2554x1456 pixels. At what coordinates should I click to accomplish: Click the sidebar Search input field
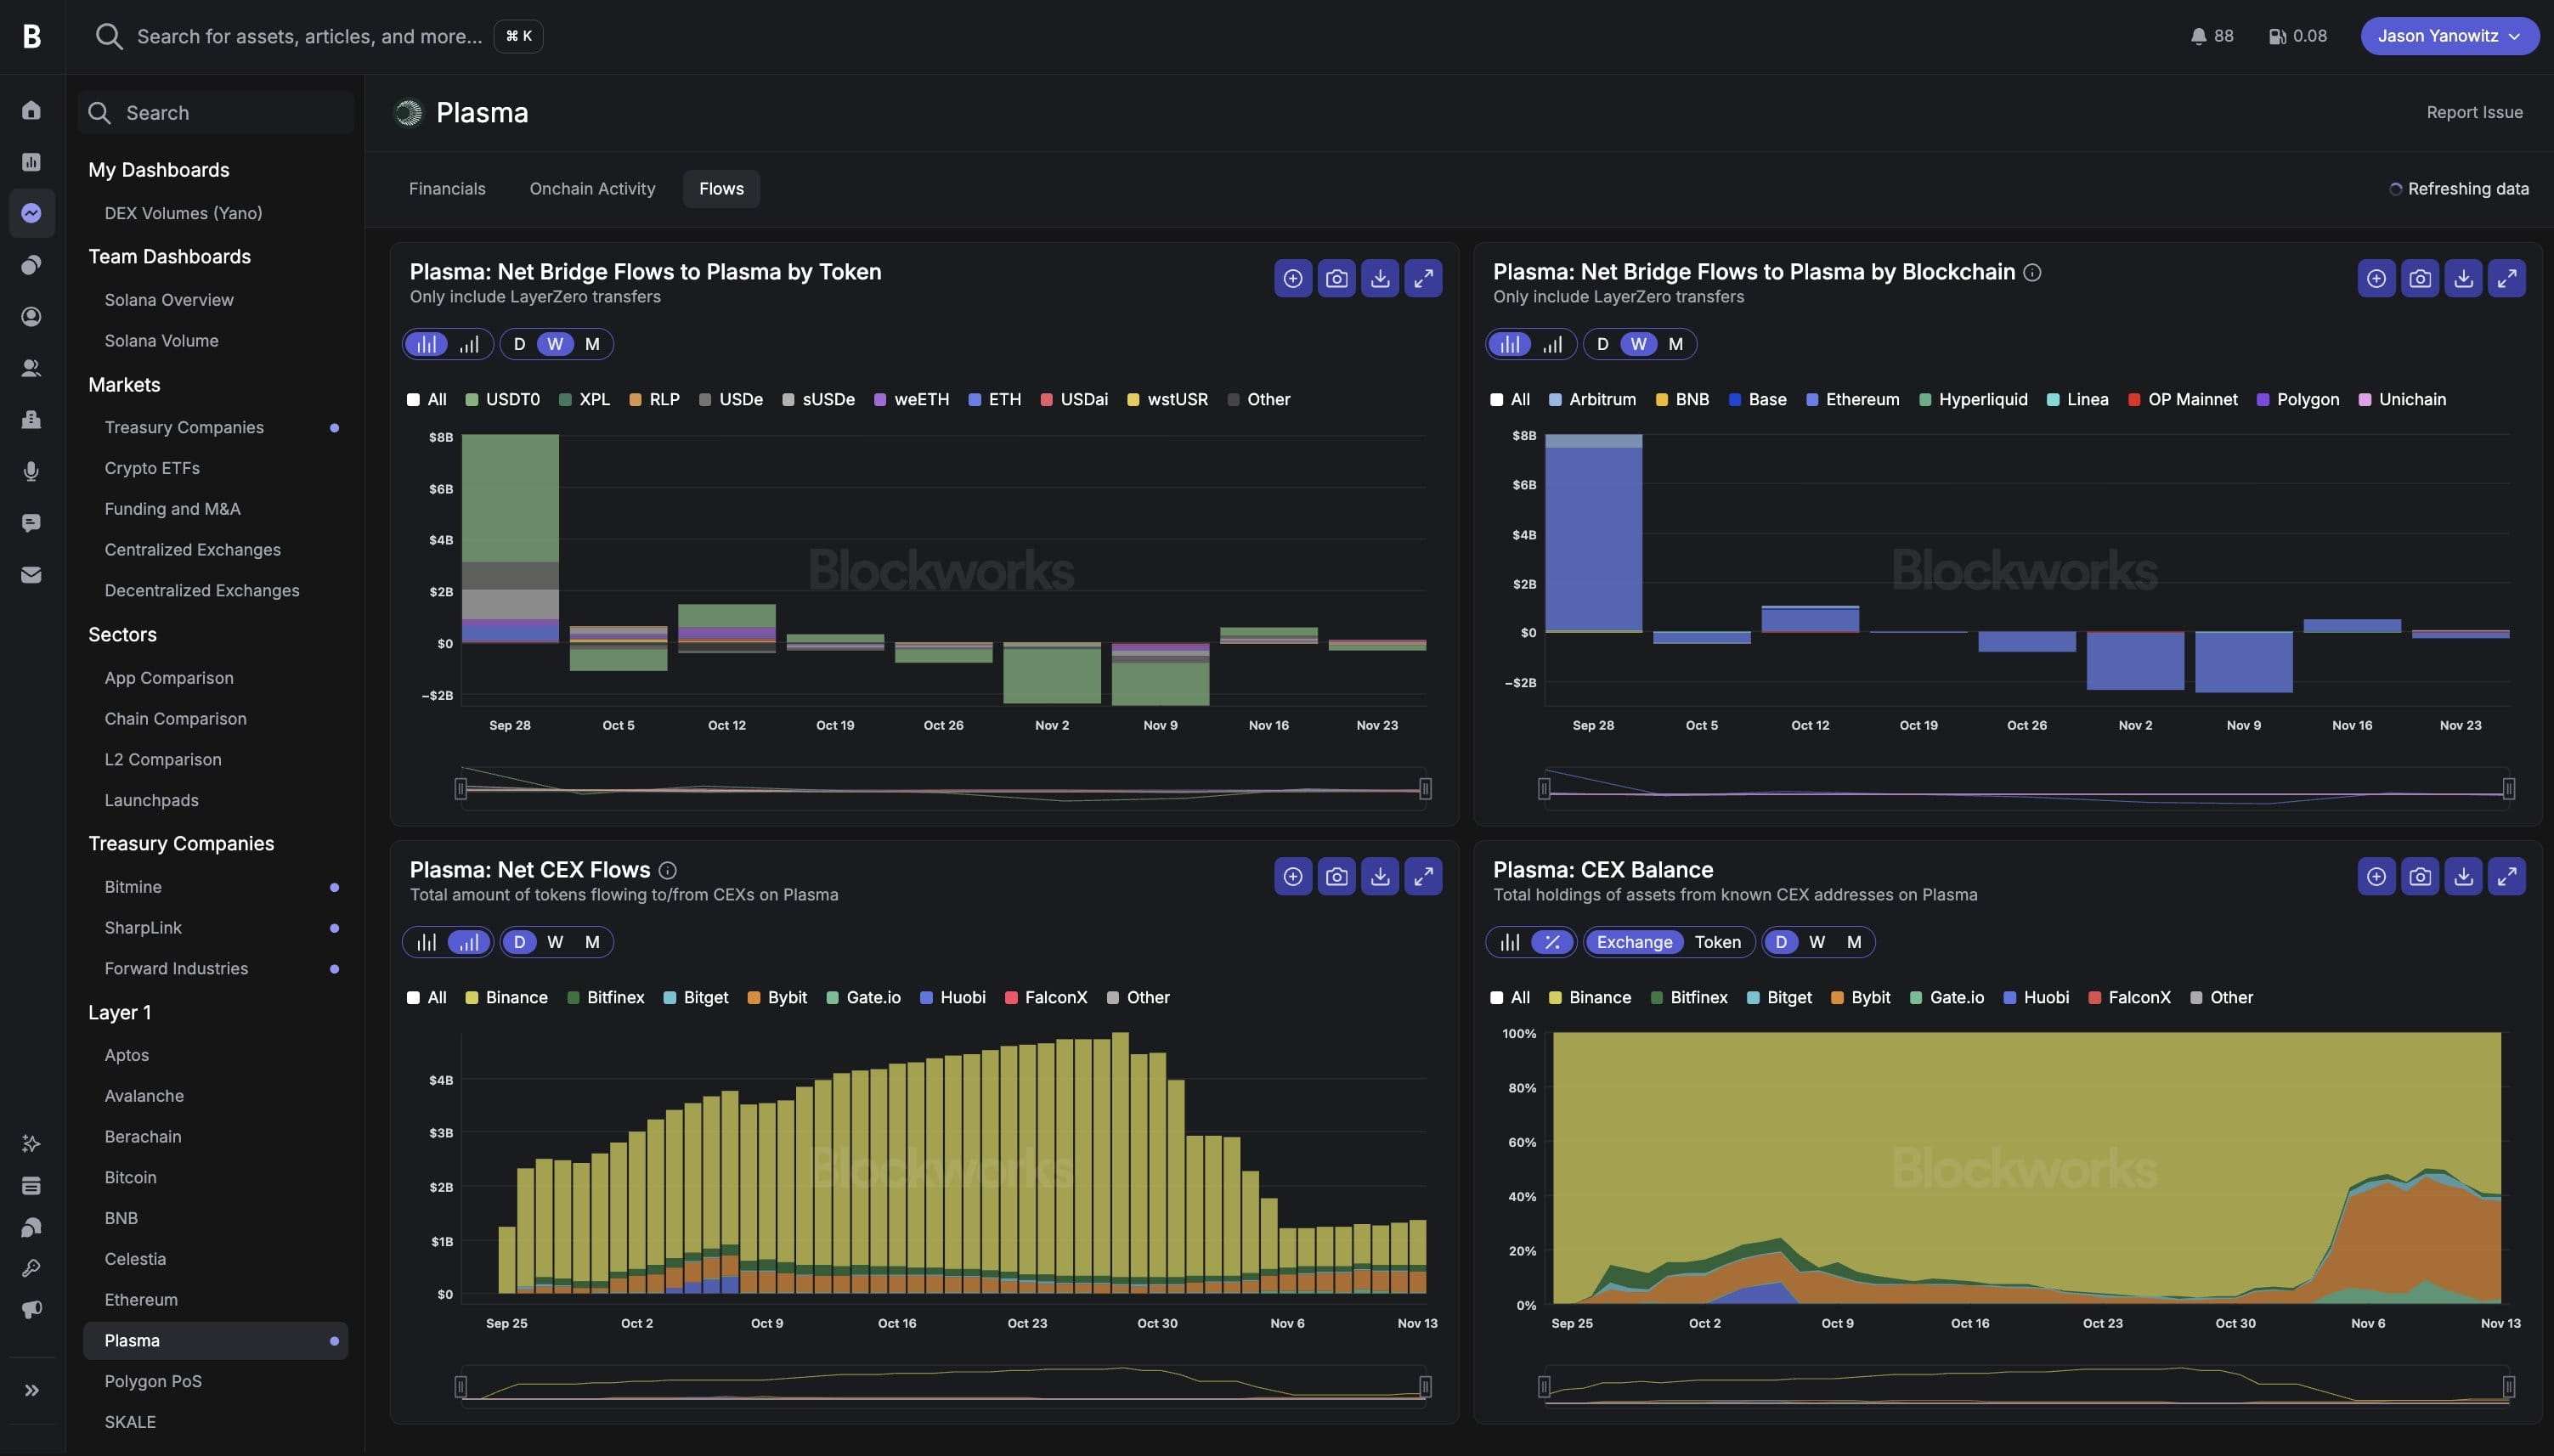click(216, 113)
